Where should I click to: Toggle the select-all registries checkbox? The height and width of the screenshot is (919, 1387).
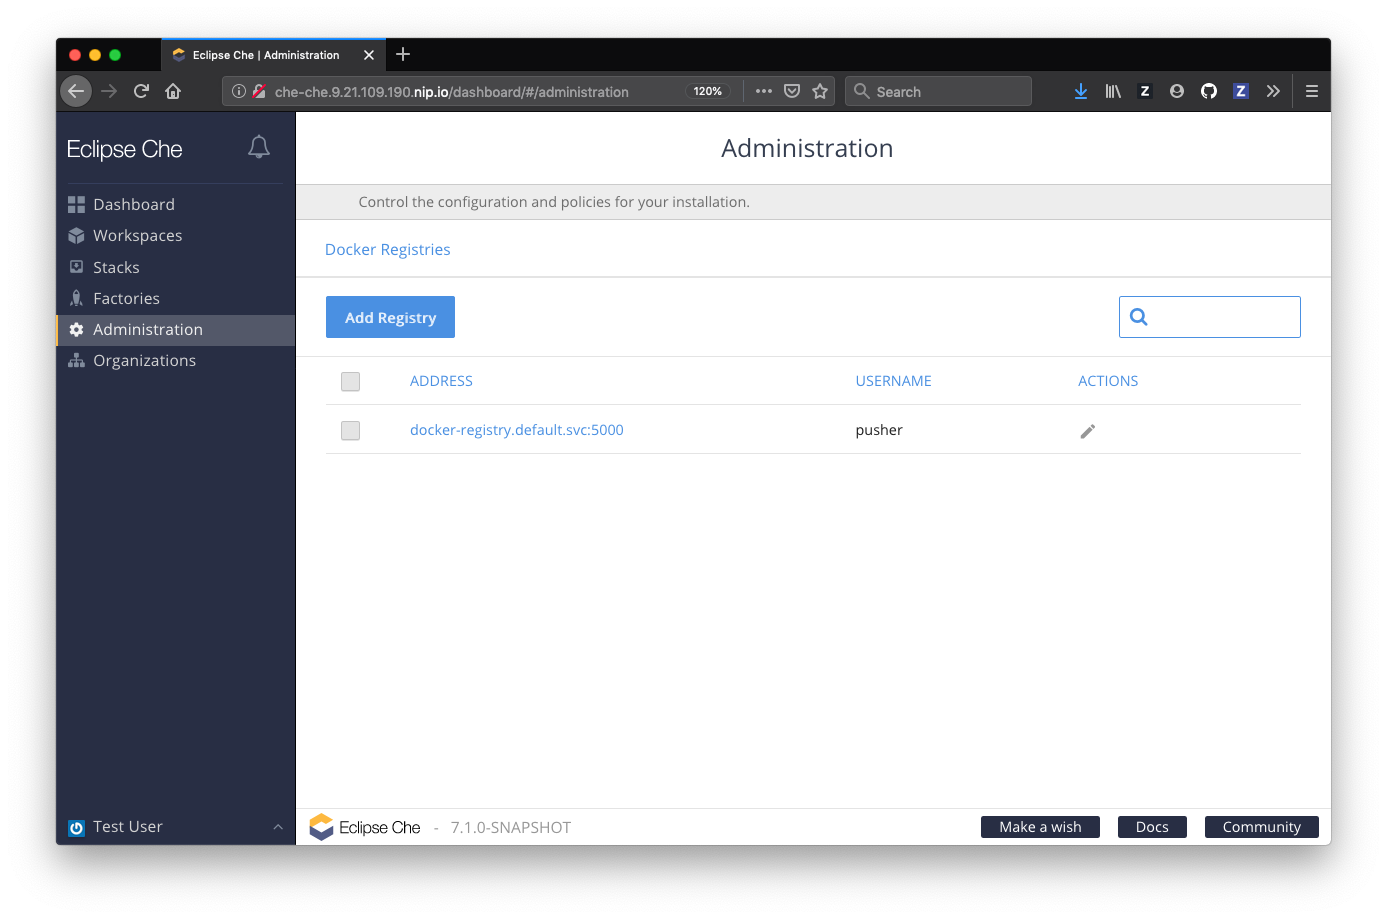350,381
